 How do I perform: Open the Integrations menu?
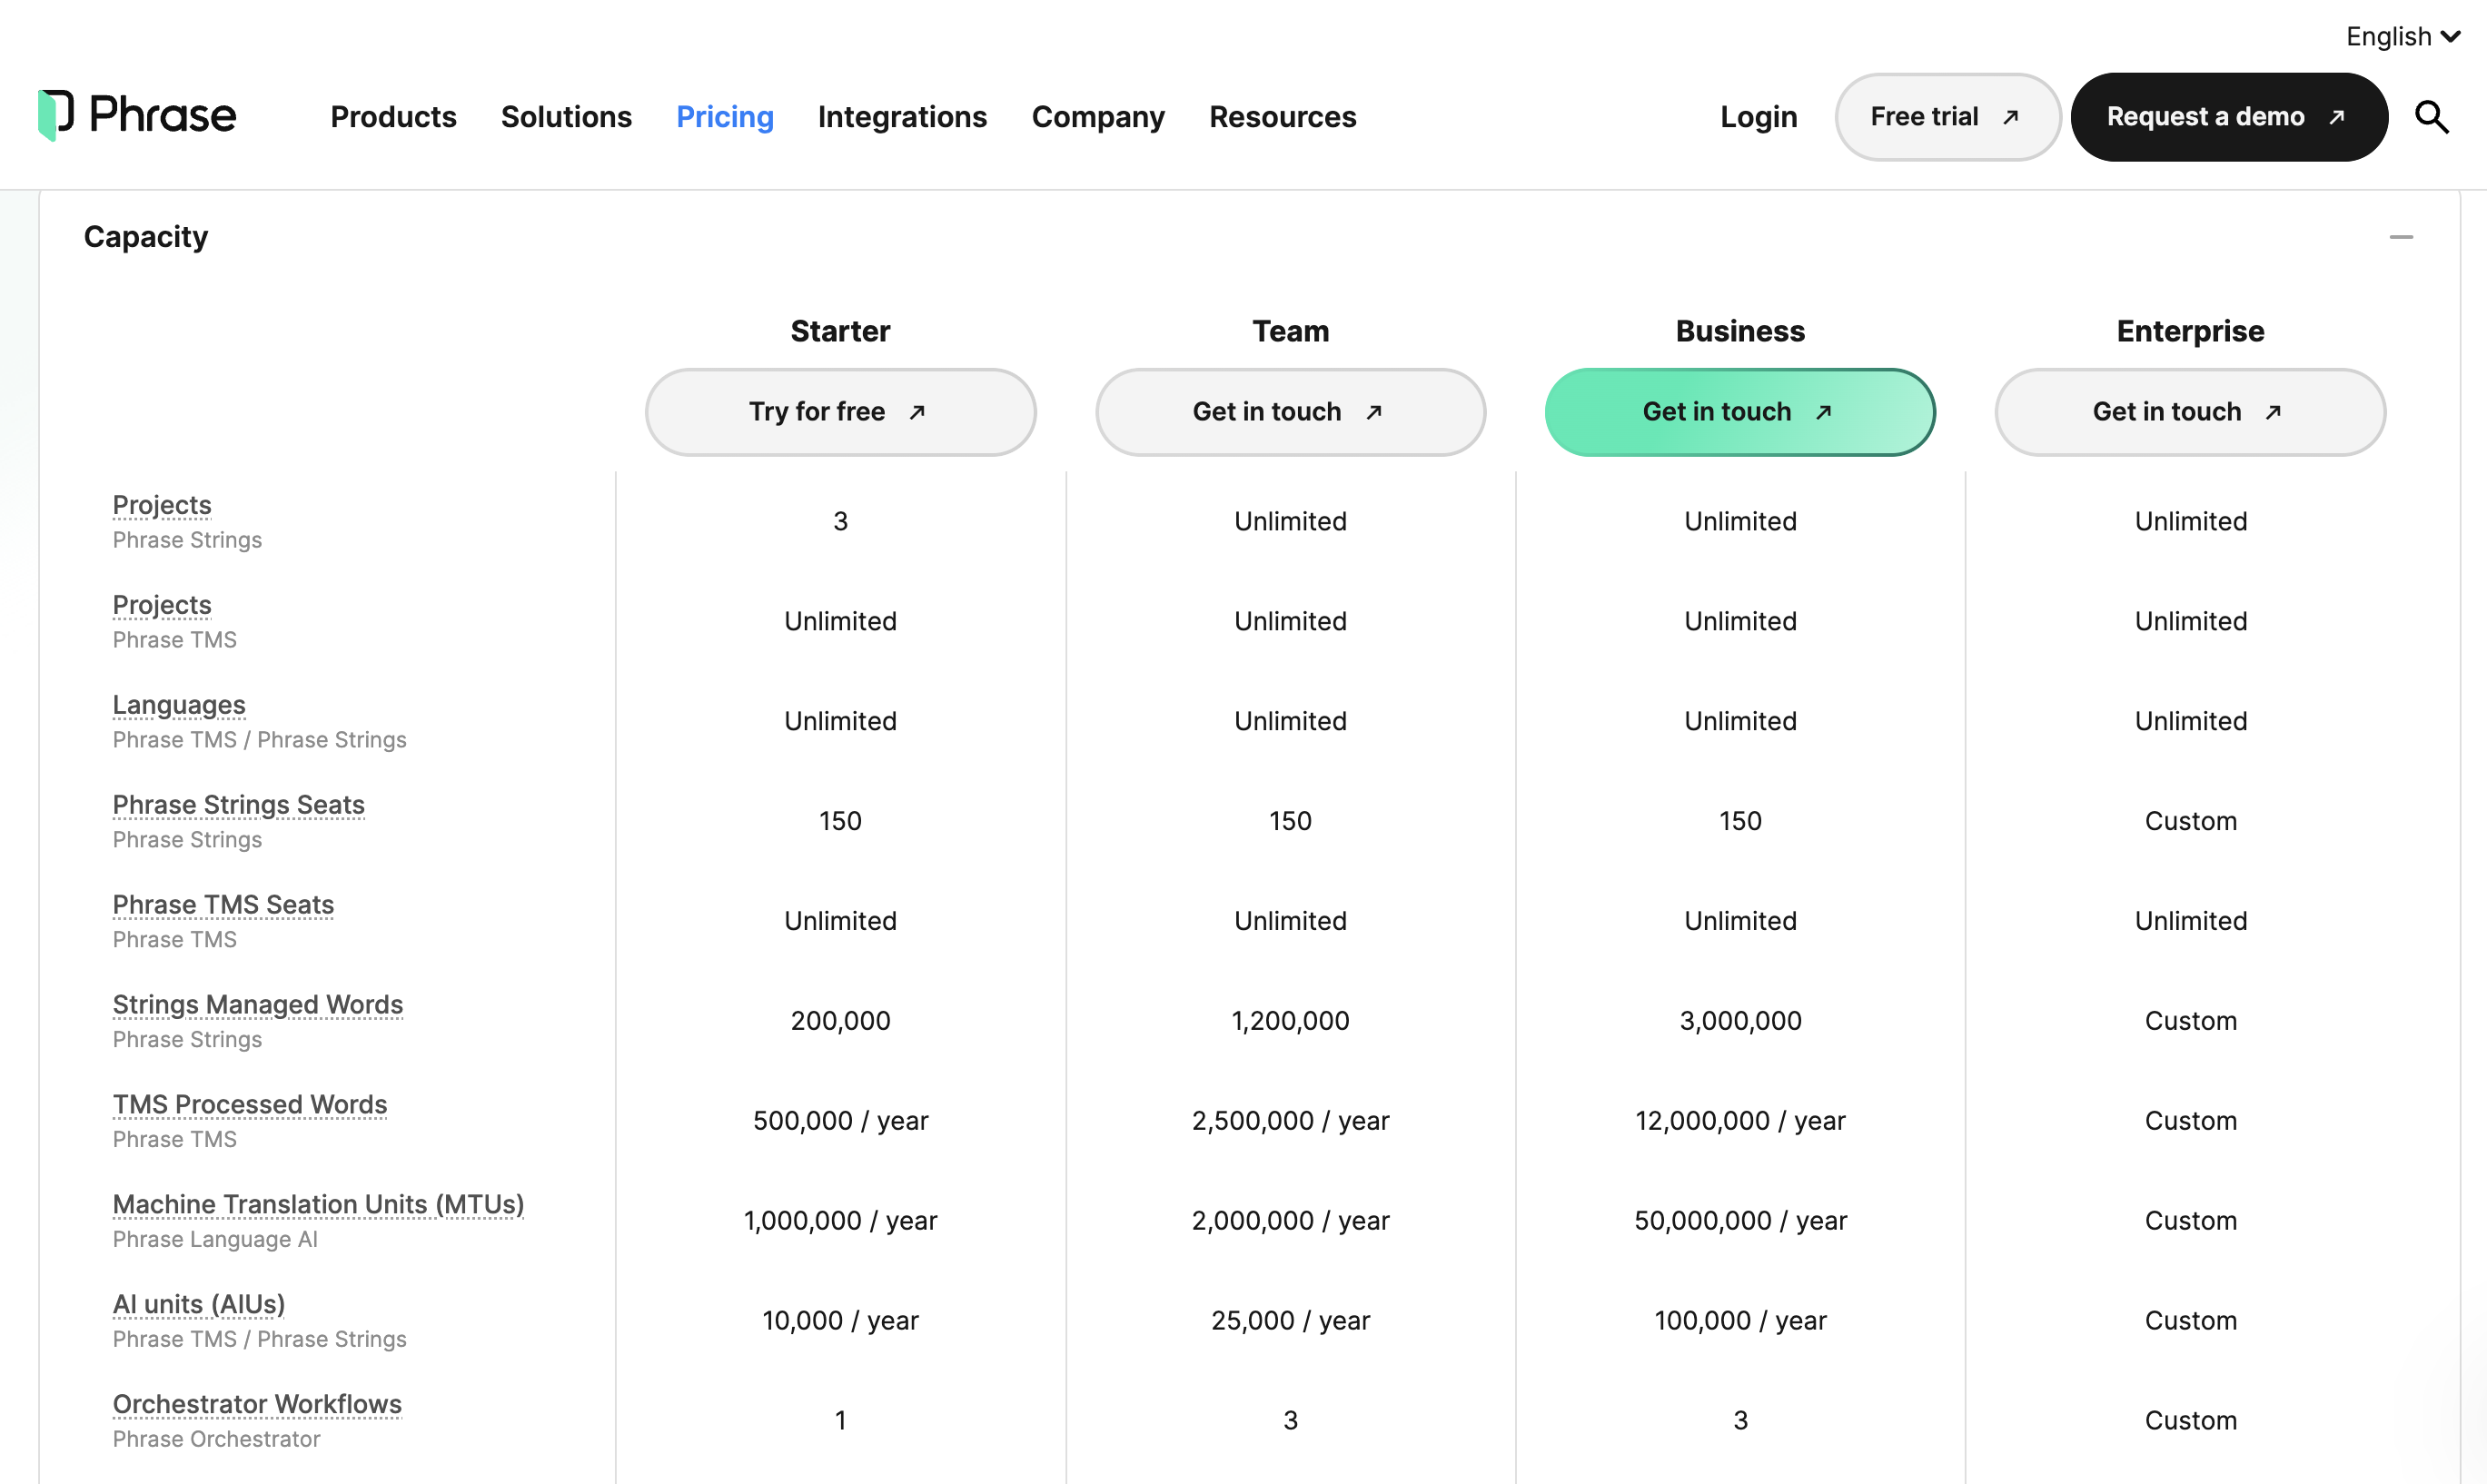point(902,117)
